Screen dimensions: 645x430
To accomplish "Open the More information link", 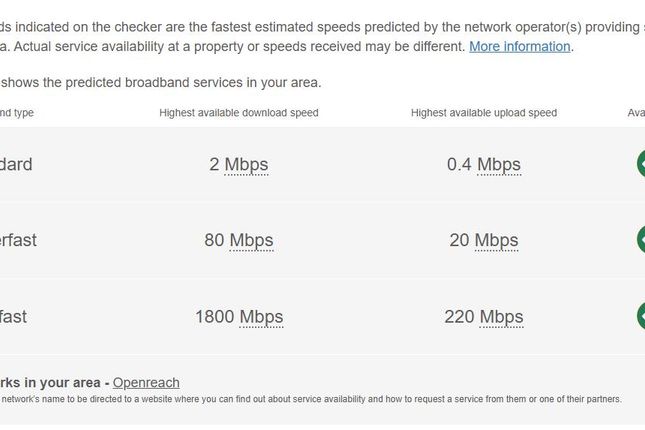I will [x=520, y=46].
